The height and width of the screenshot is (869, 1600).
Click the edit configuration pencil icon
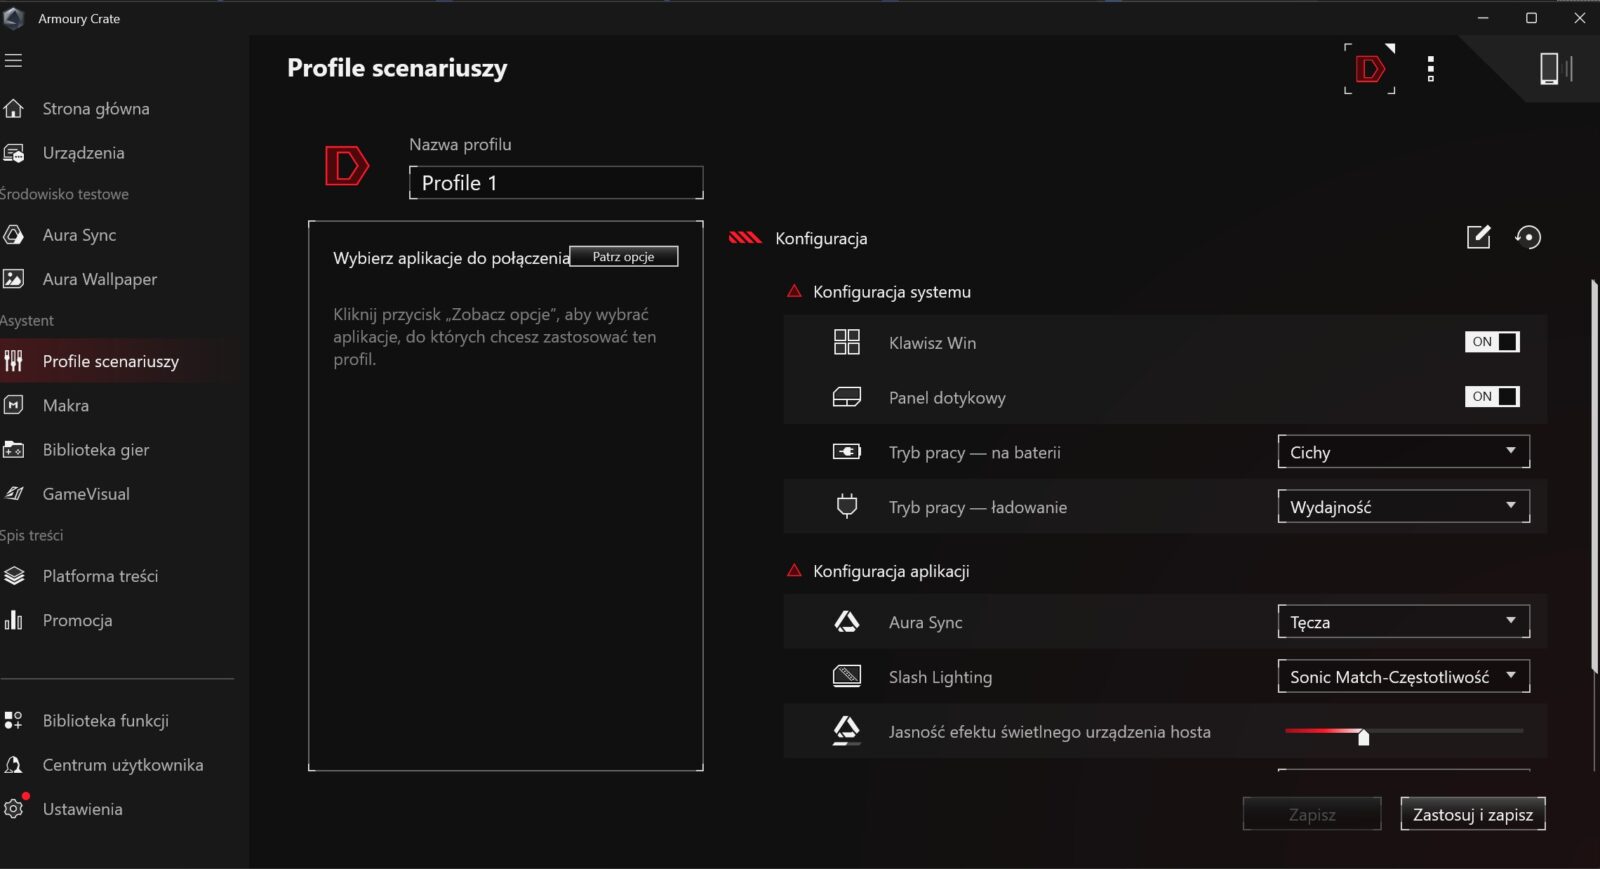(1478, 237)
